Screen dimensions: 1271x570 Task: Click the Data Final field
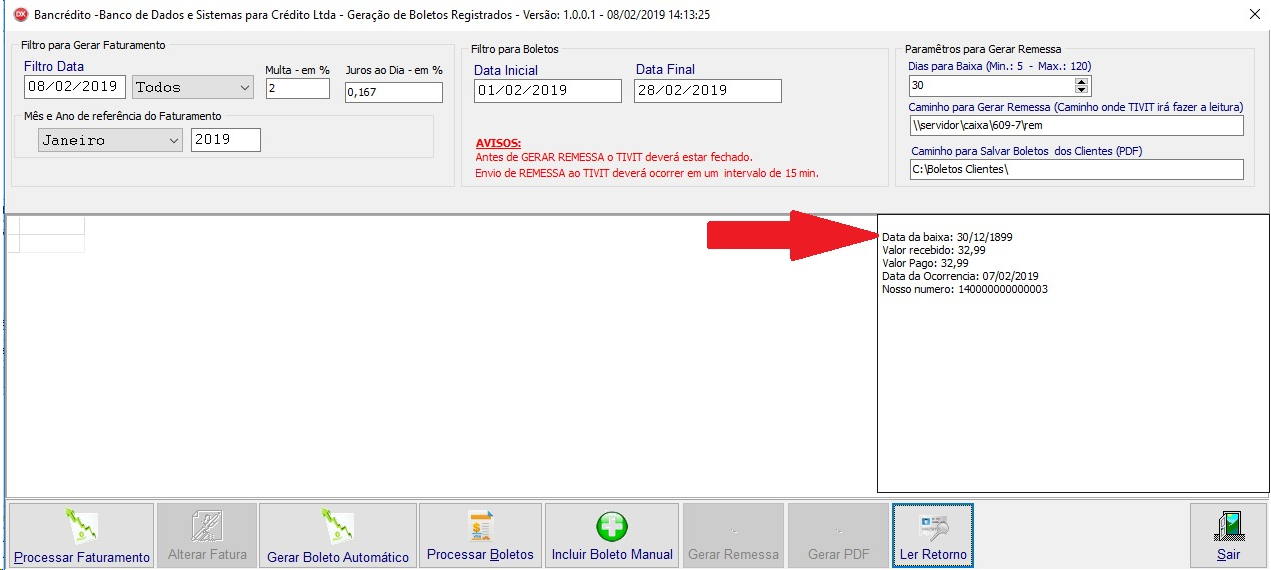pyautogui.click(x=708, y=90)
